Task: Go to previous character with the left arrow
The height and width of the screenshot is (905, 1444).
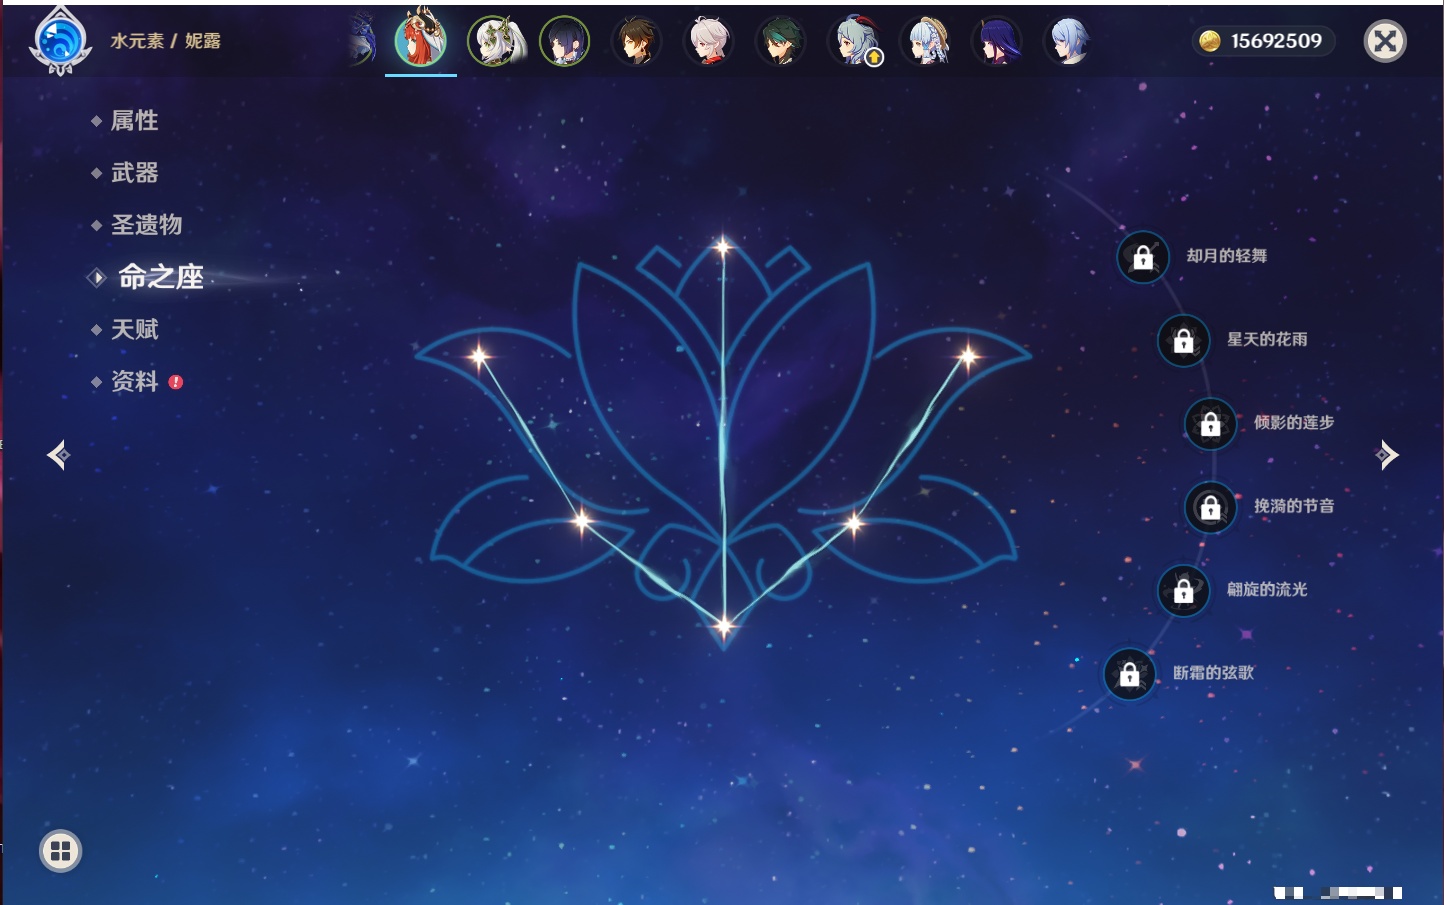Action: [58, 455]
